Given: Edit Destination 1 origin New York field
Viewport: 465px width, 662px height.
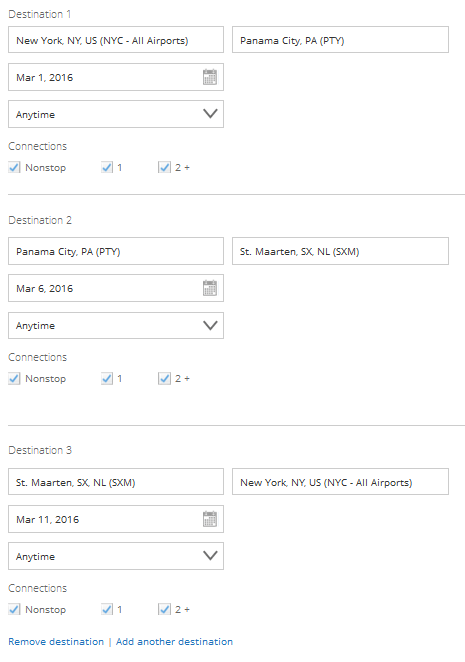Looking at the screenshot, I should click(116, 40).
